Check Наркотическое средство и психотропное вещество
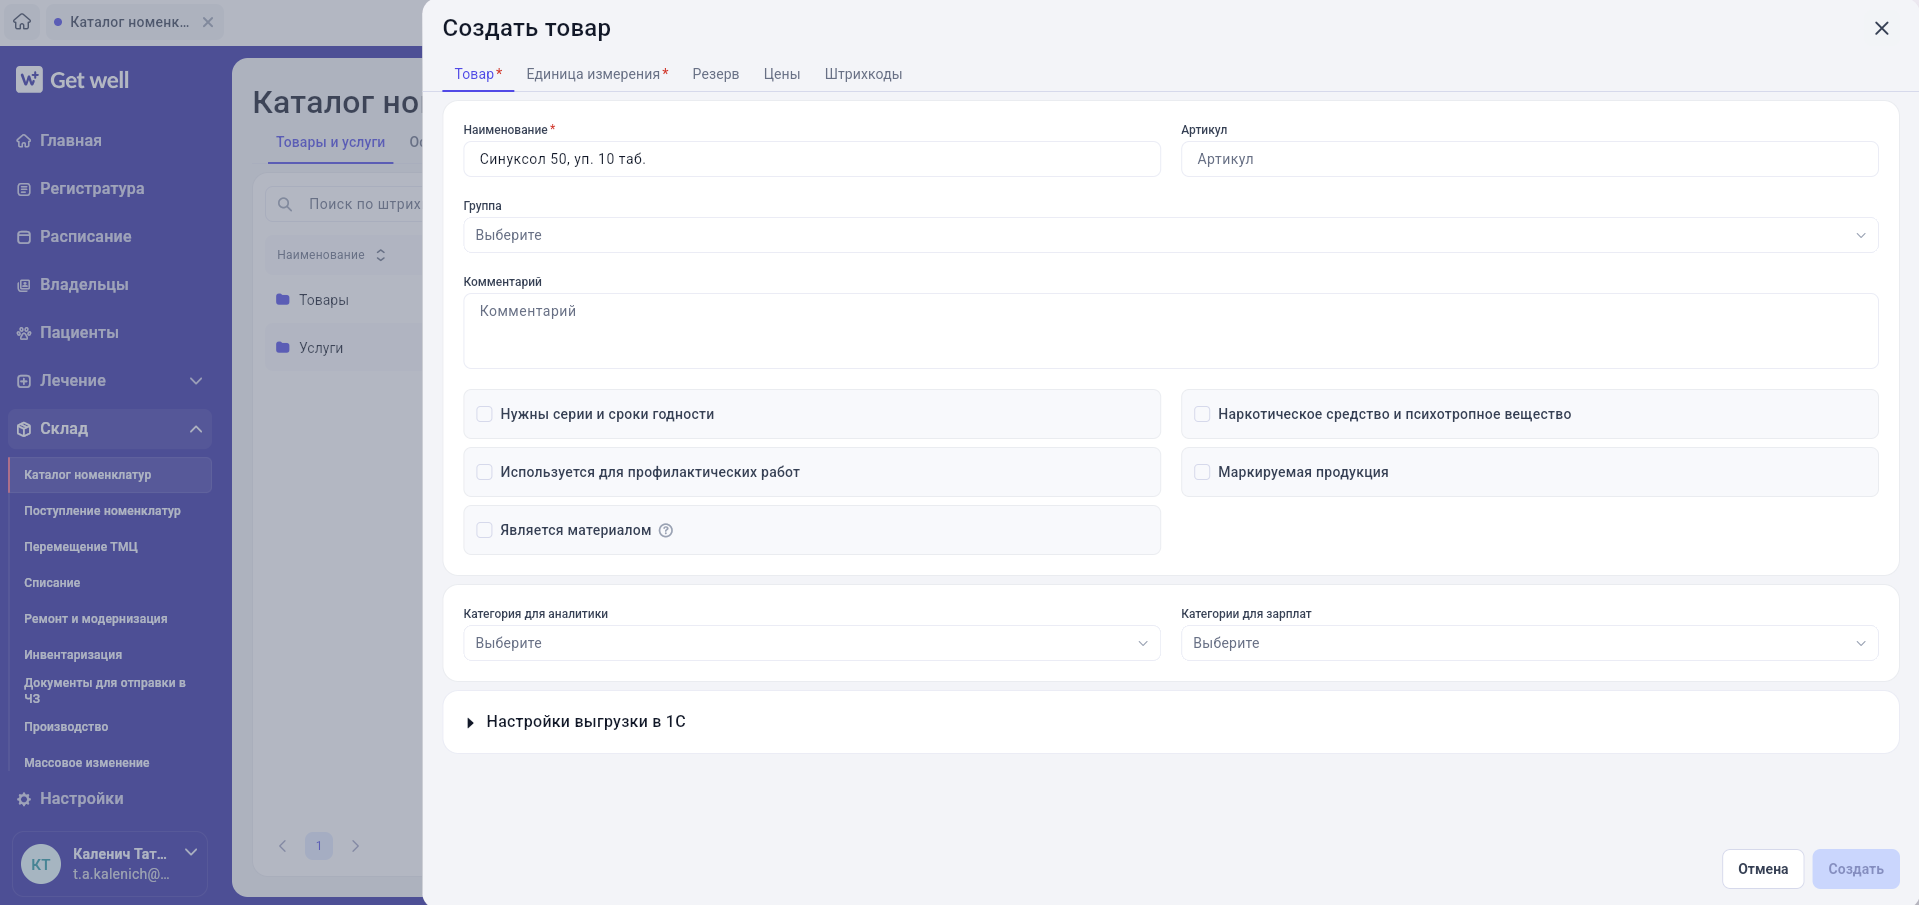Screen dimensions: 1919x905 pos(1202,414)
